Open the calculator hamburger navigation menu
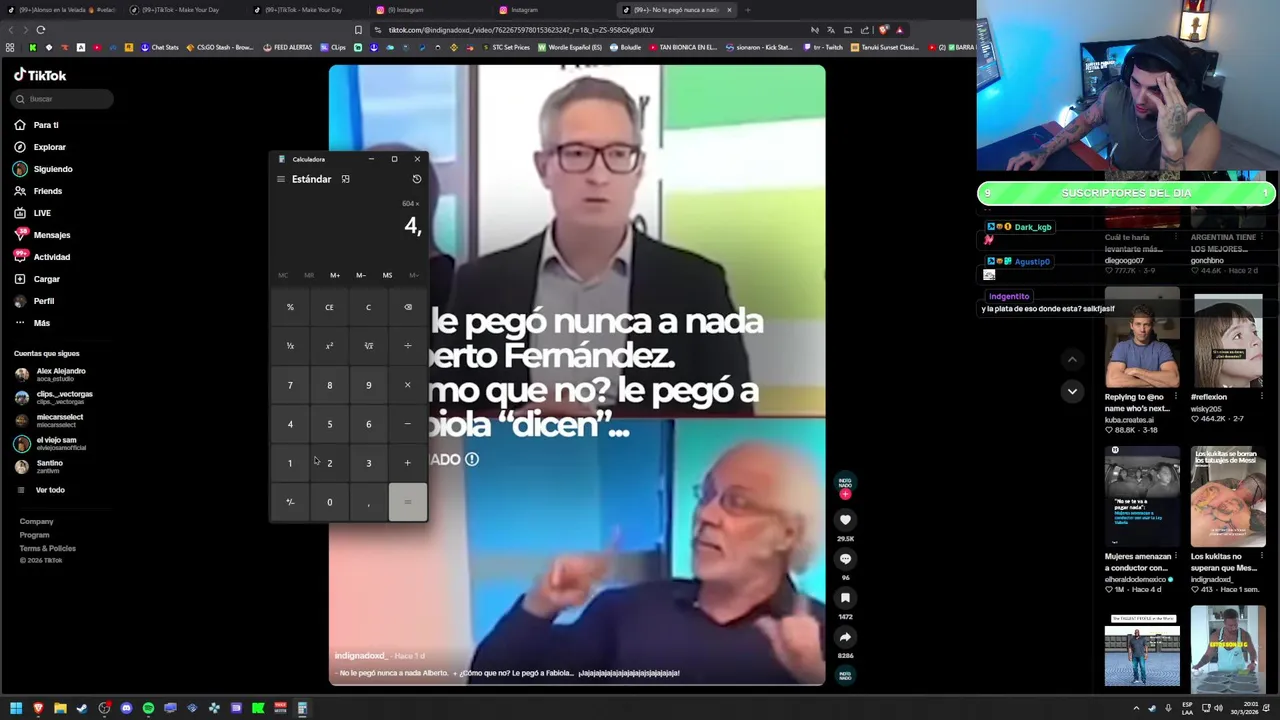This screenshot has width=1280, height=720. (x=281, y=179)
